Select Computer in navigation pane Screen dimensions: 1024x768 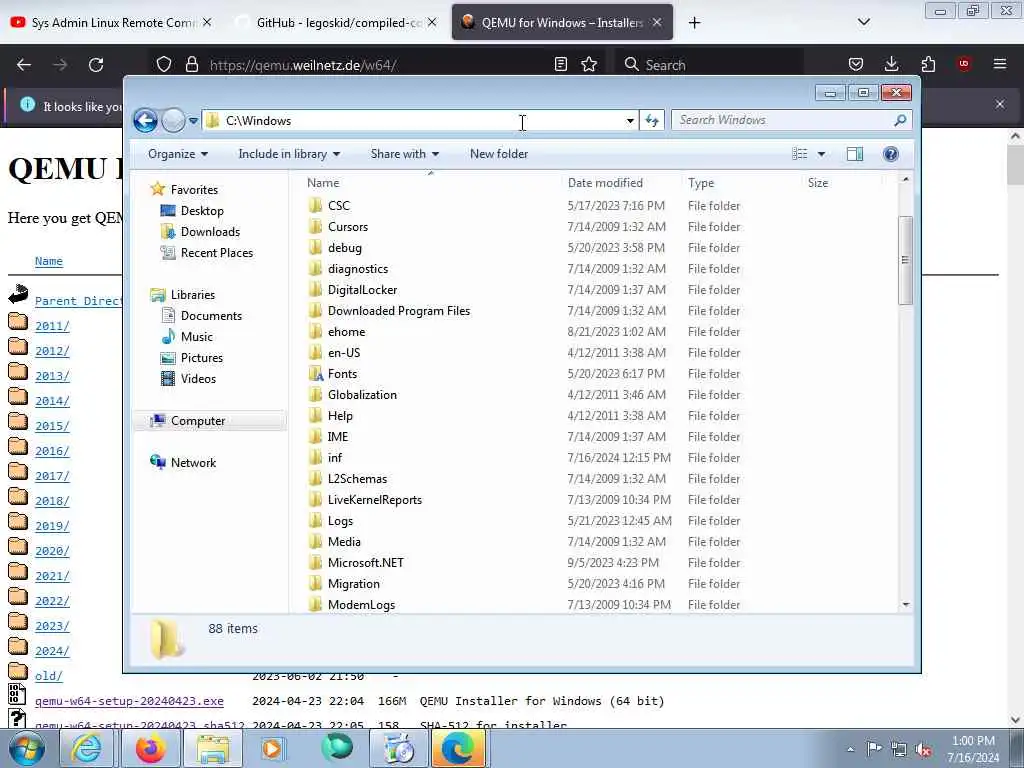(x=198, y=421)
